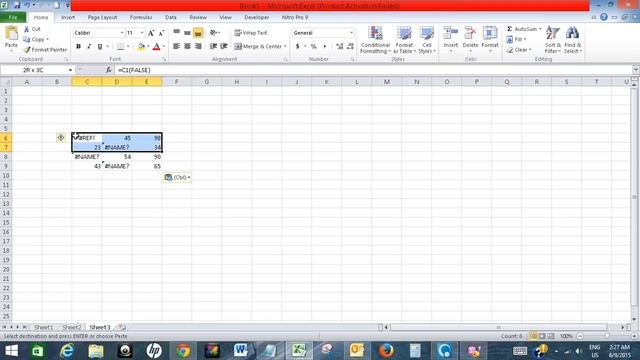Increase the cell indent

(224, 46)
